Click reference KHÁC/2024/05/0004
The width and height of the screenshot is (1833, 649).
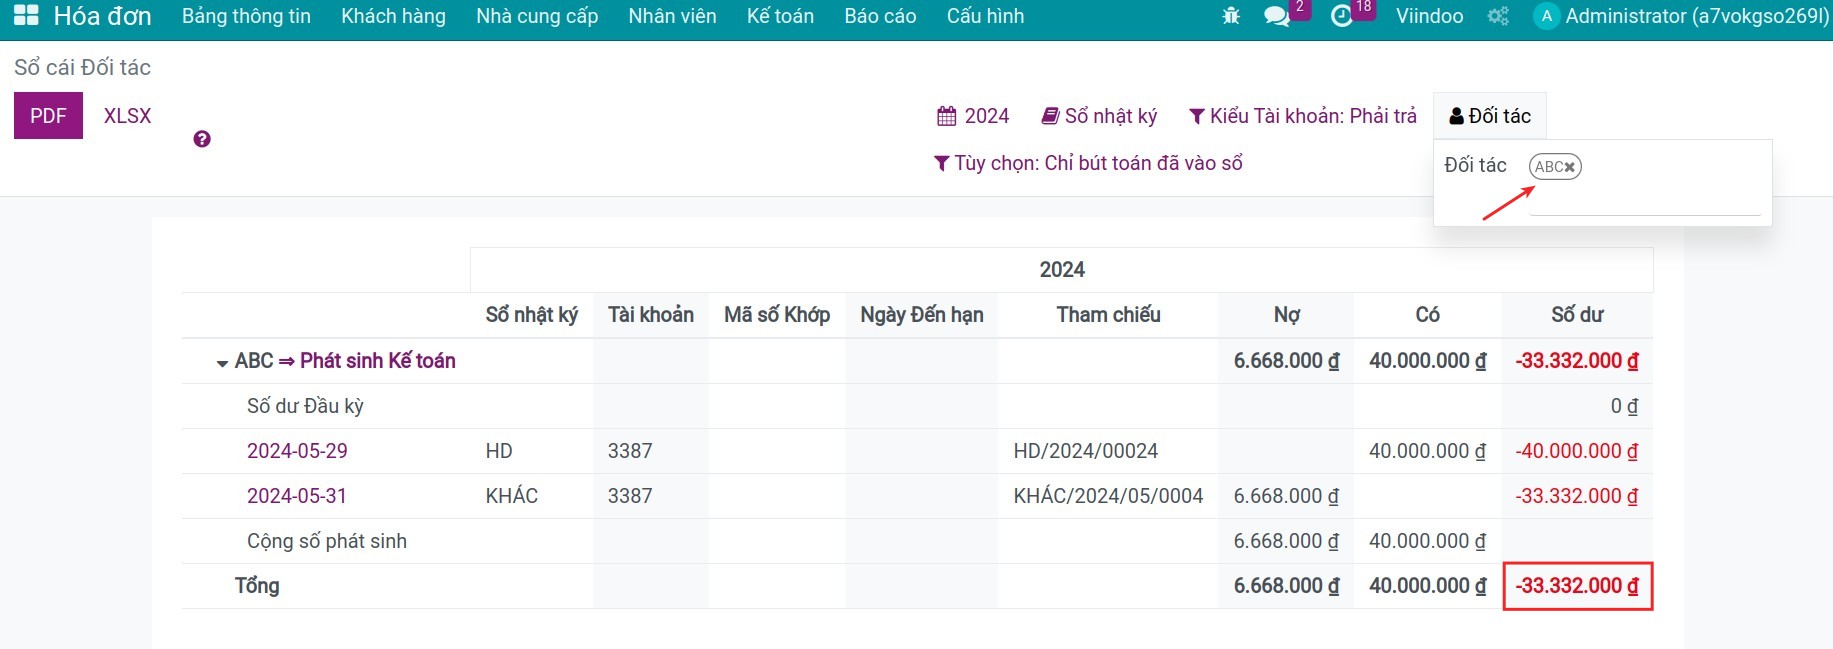(1108, 496)
